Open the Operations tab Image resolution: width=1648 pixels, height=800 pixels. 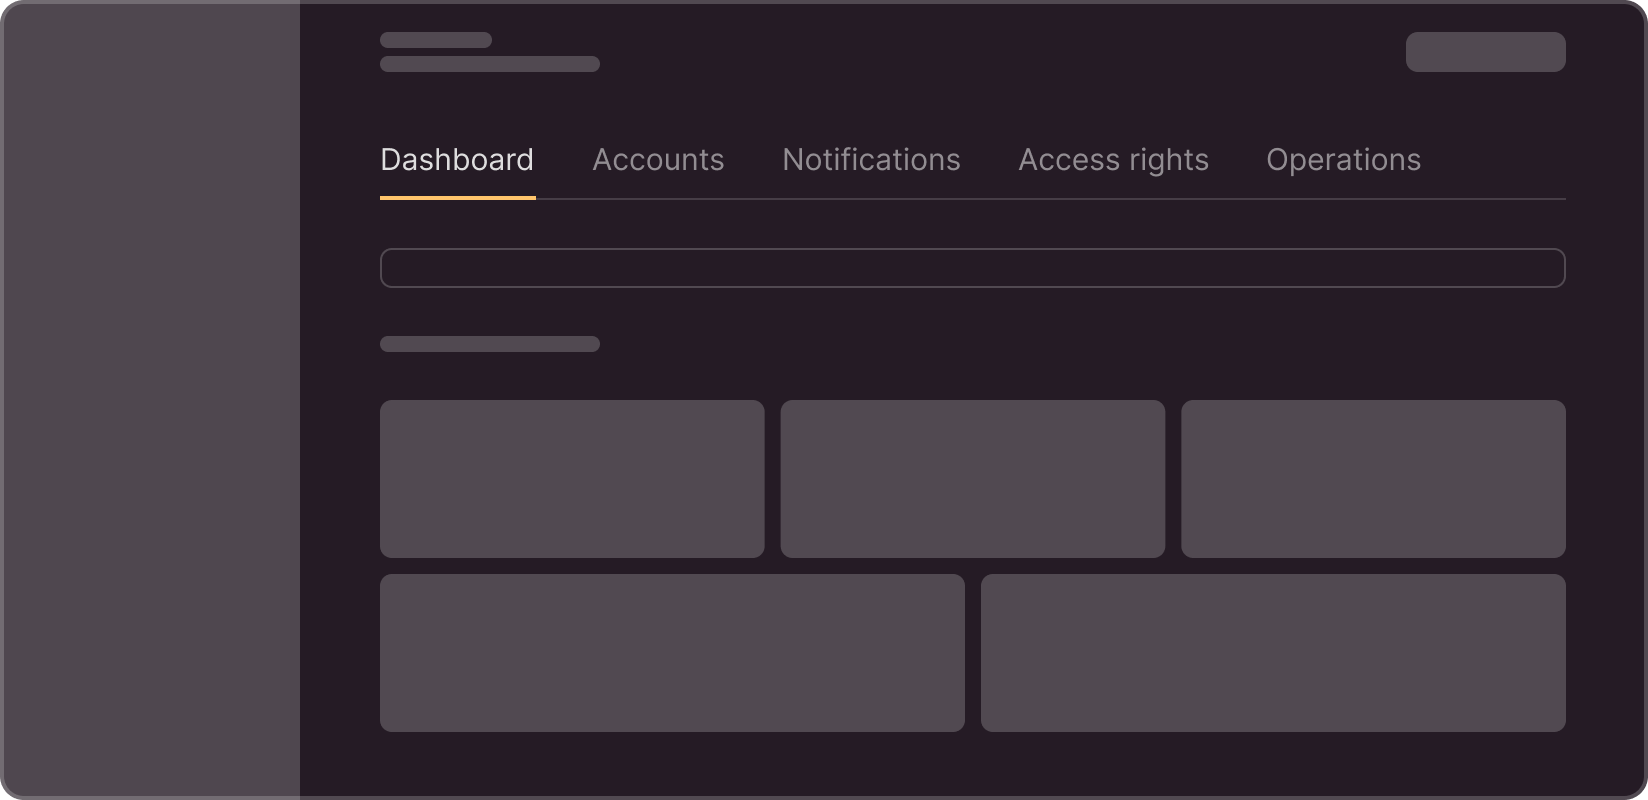(x=1343, y=160)
